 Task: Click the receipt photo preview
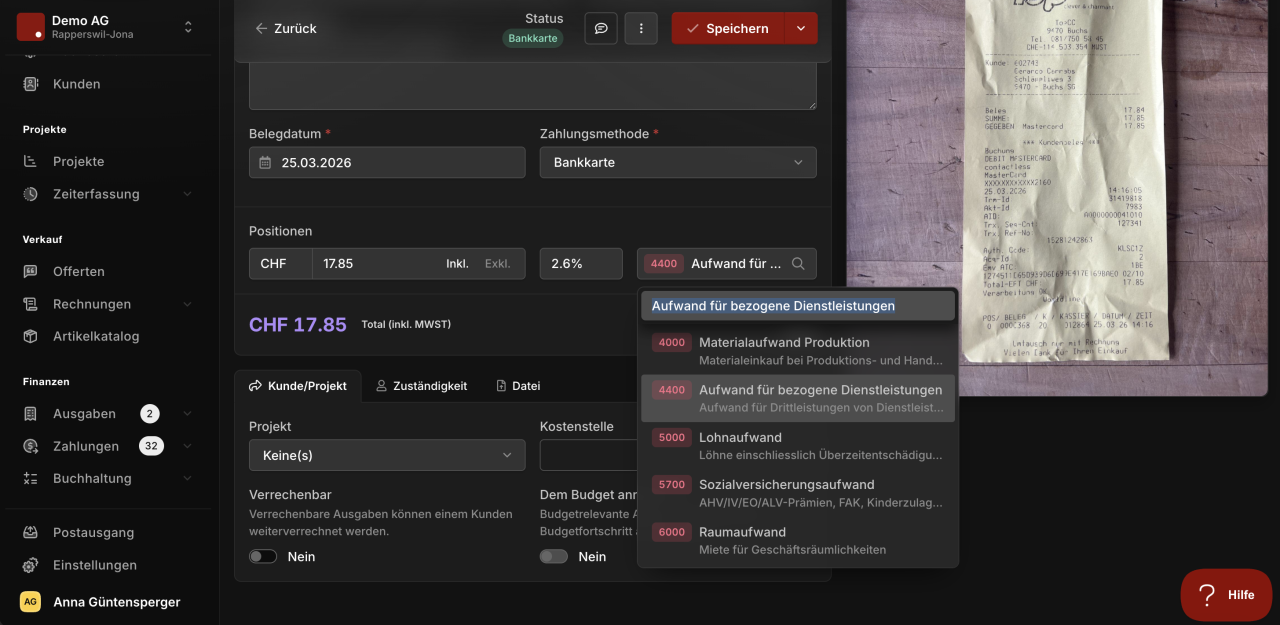[1057, 197]
